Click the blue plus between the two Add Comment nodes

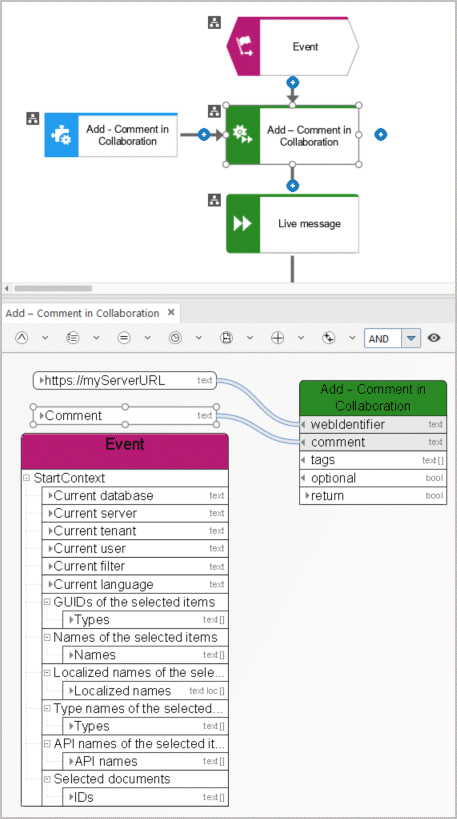[204, 135]
